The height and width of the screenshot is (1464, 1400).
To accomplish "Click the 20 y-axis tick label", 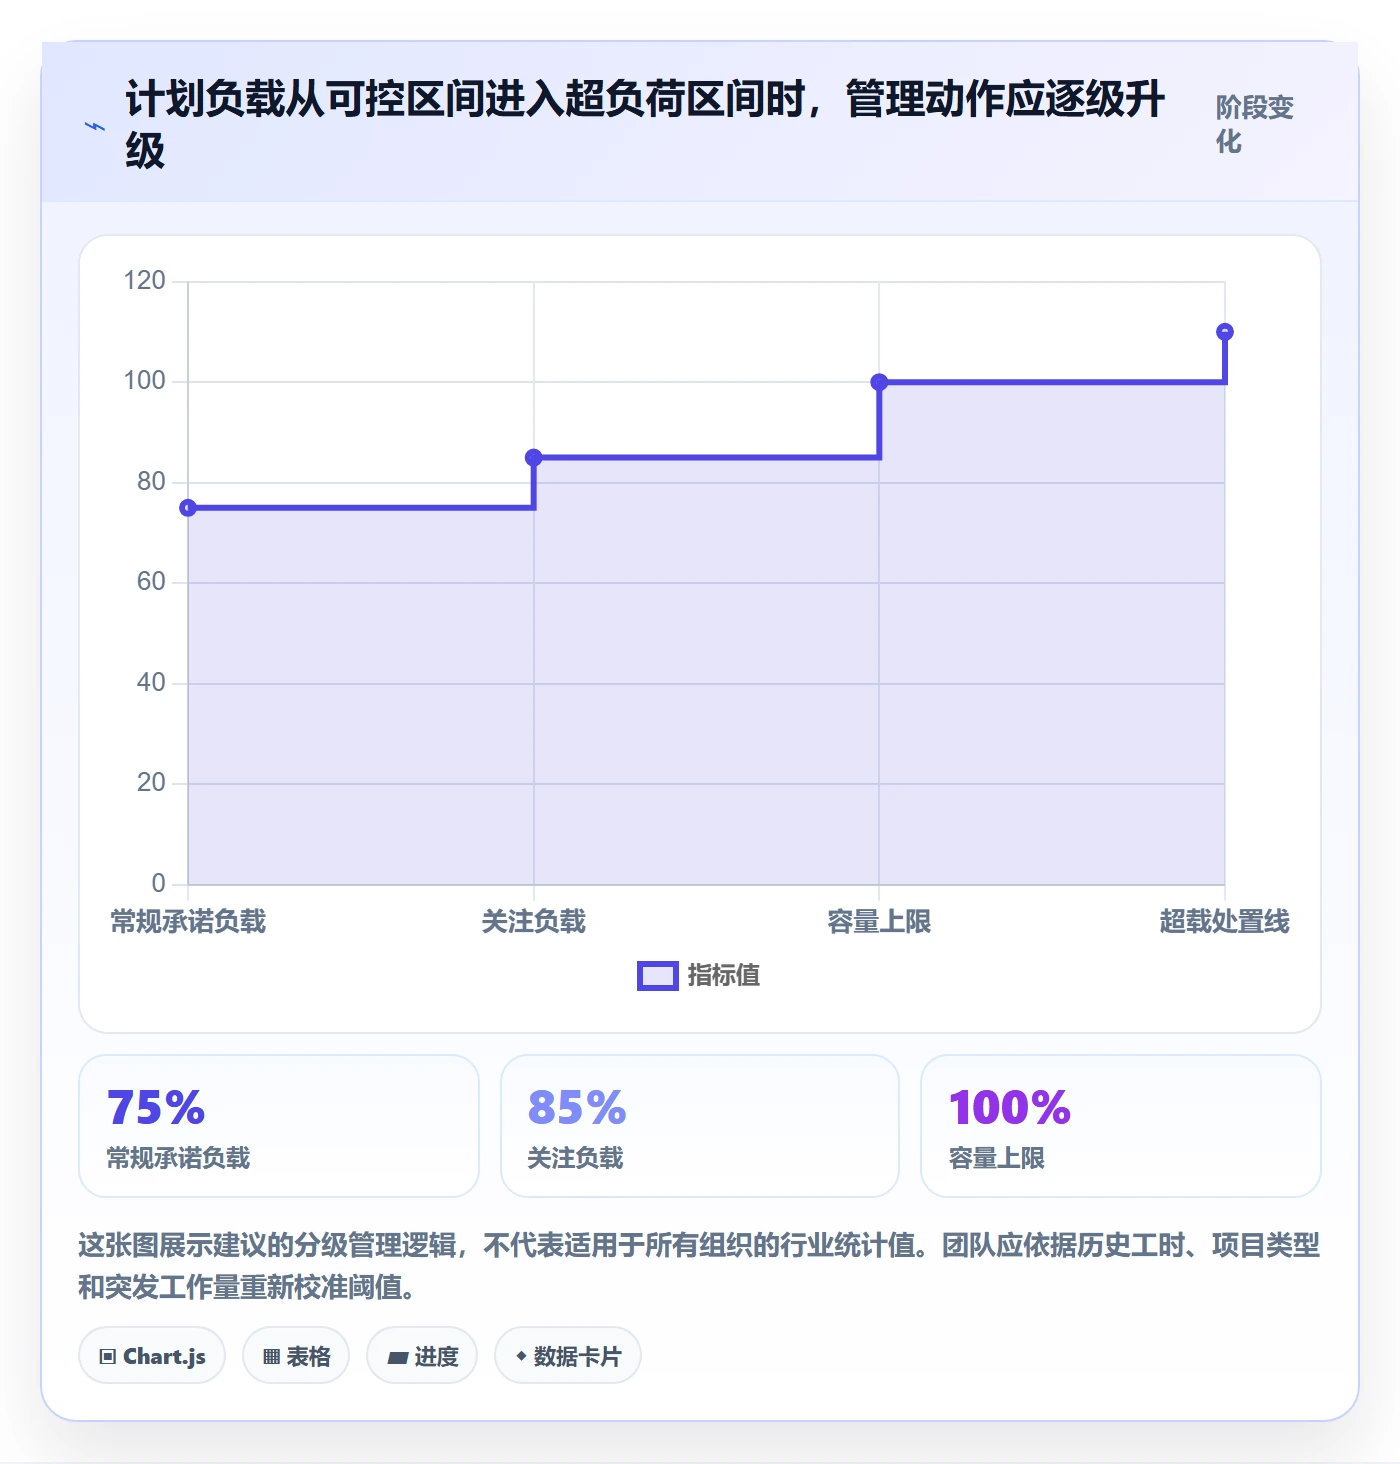I will [x=151, y=783].
